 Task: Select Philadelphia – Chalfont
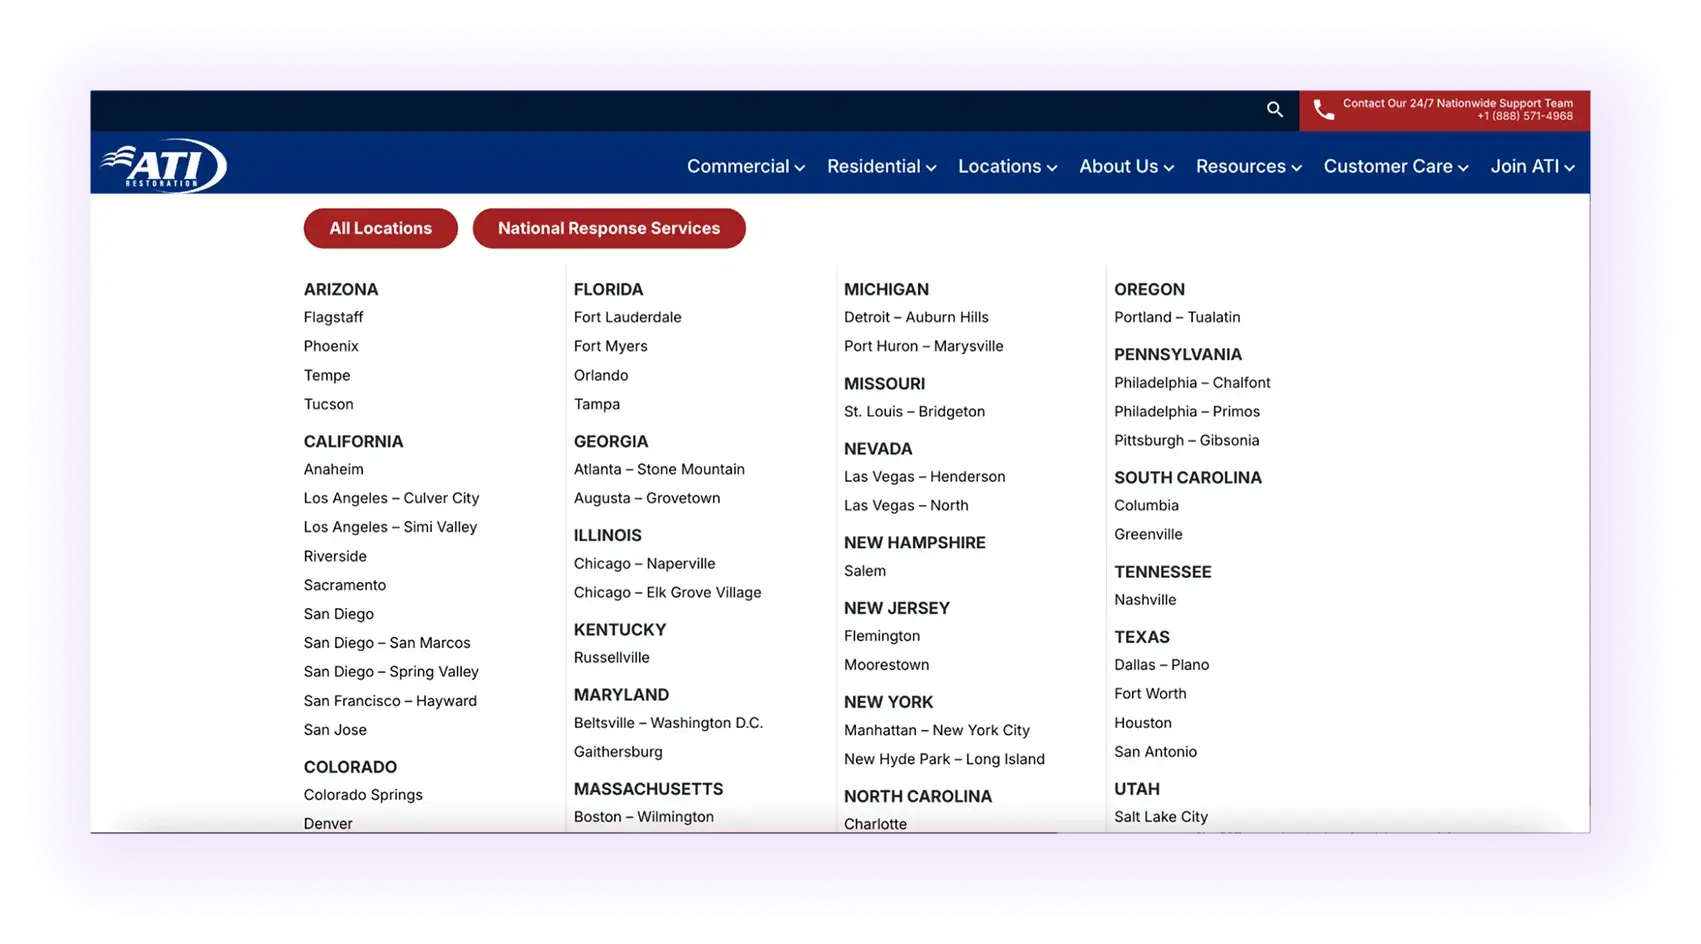pos(1192,383)
